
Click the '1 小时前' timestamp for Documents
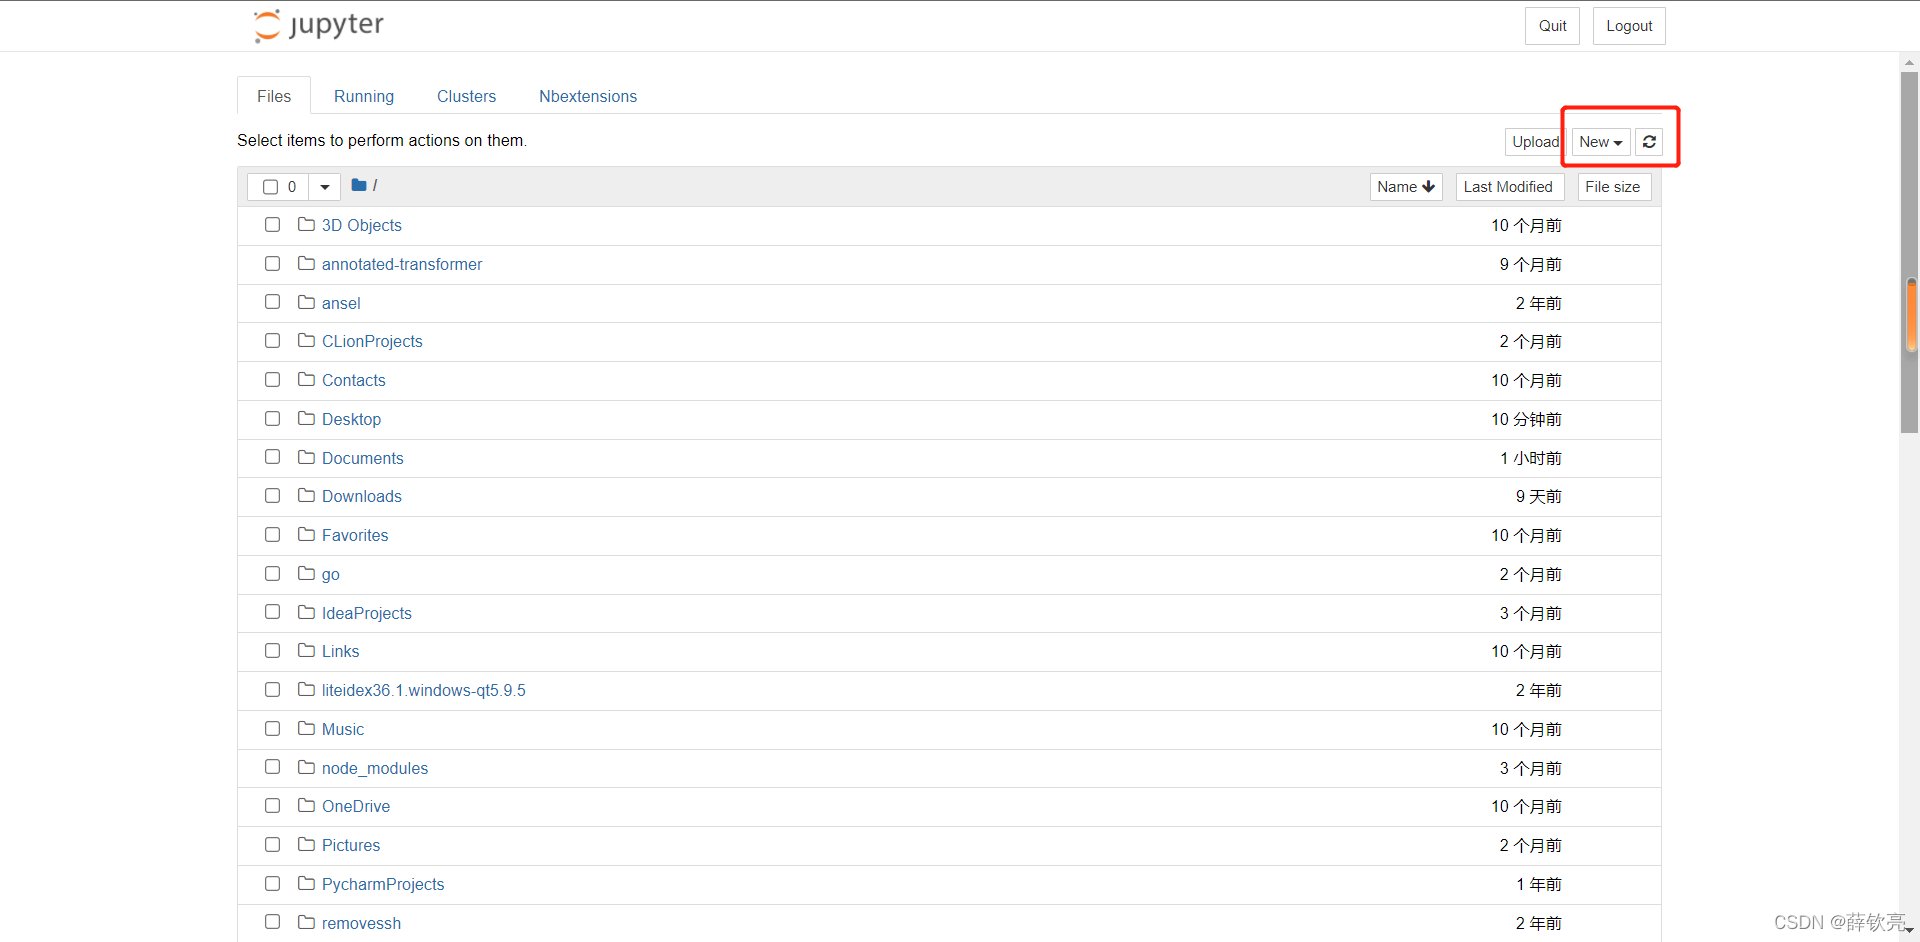tap(1530, 458)
